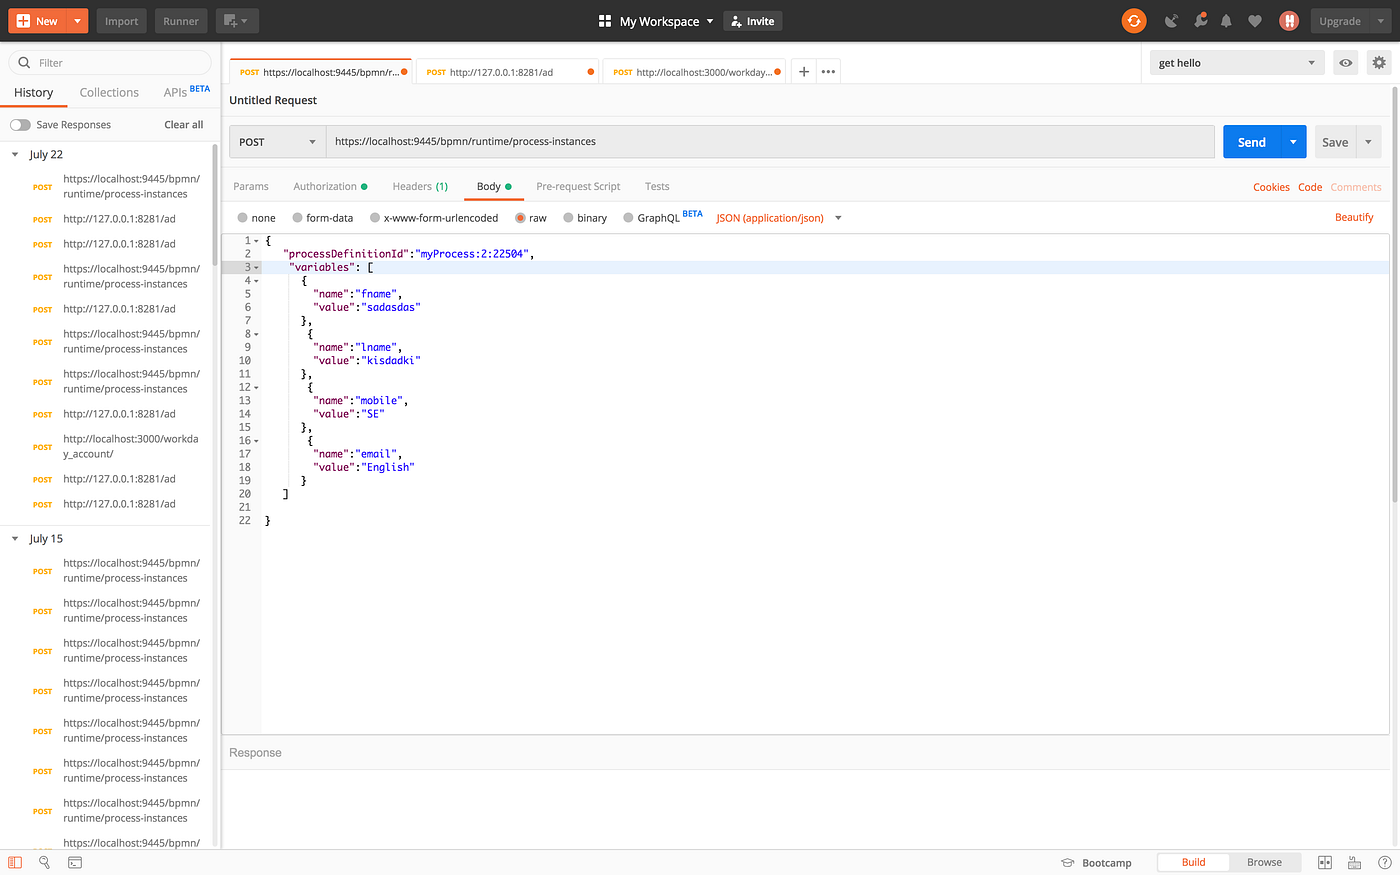This screenshot has height=875, width=1400.
Task: Switch to the Pre-request Script tab
Action: [x=578, y=186]
